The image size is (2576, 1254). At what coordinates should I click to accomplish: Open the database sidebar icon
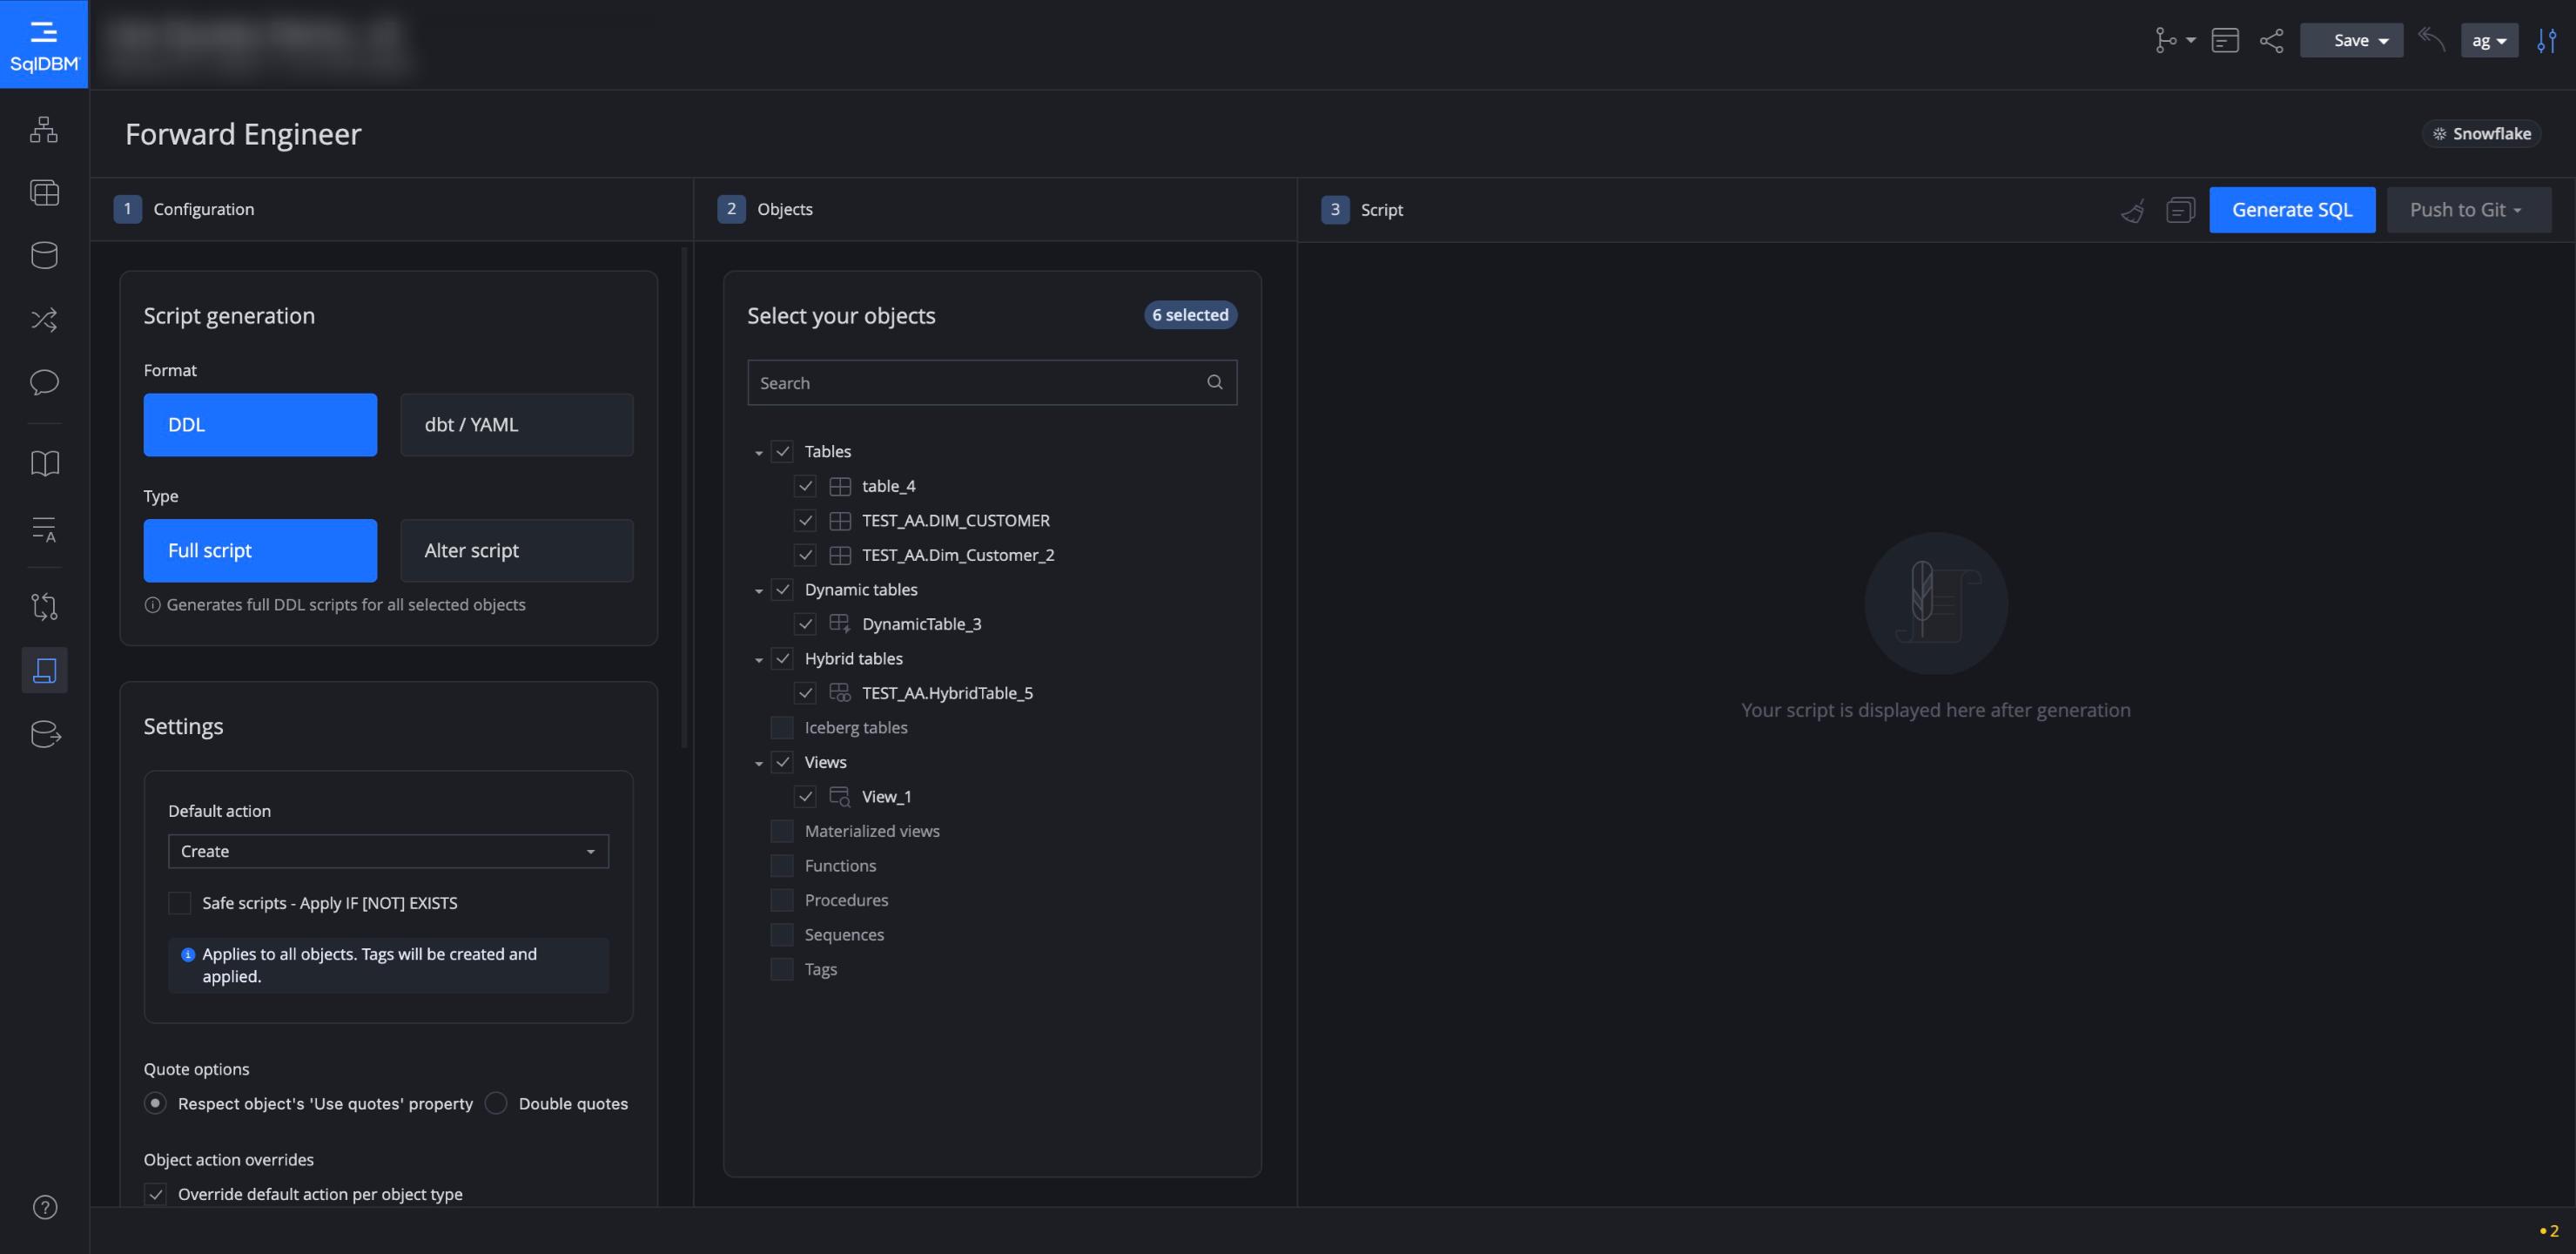coord(44,255)
